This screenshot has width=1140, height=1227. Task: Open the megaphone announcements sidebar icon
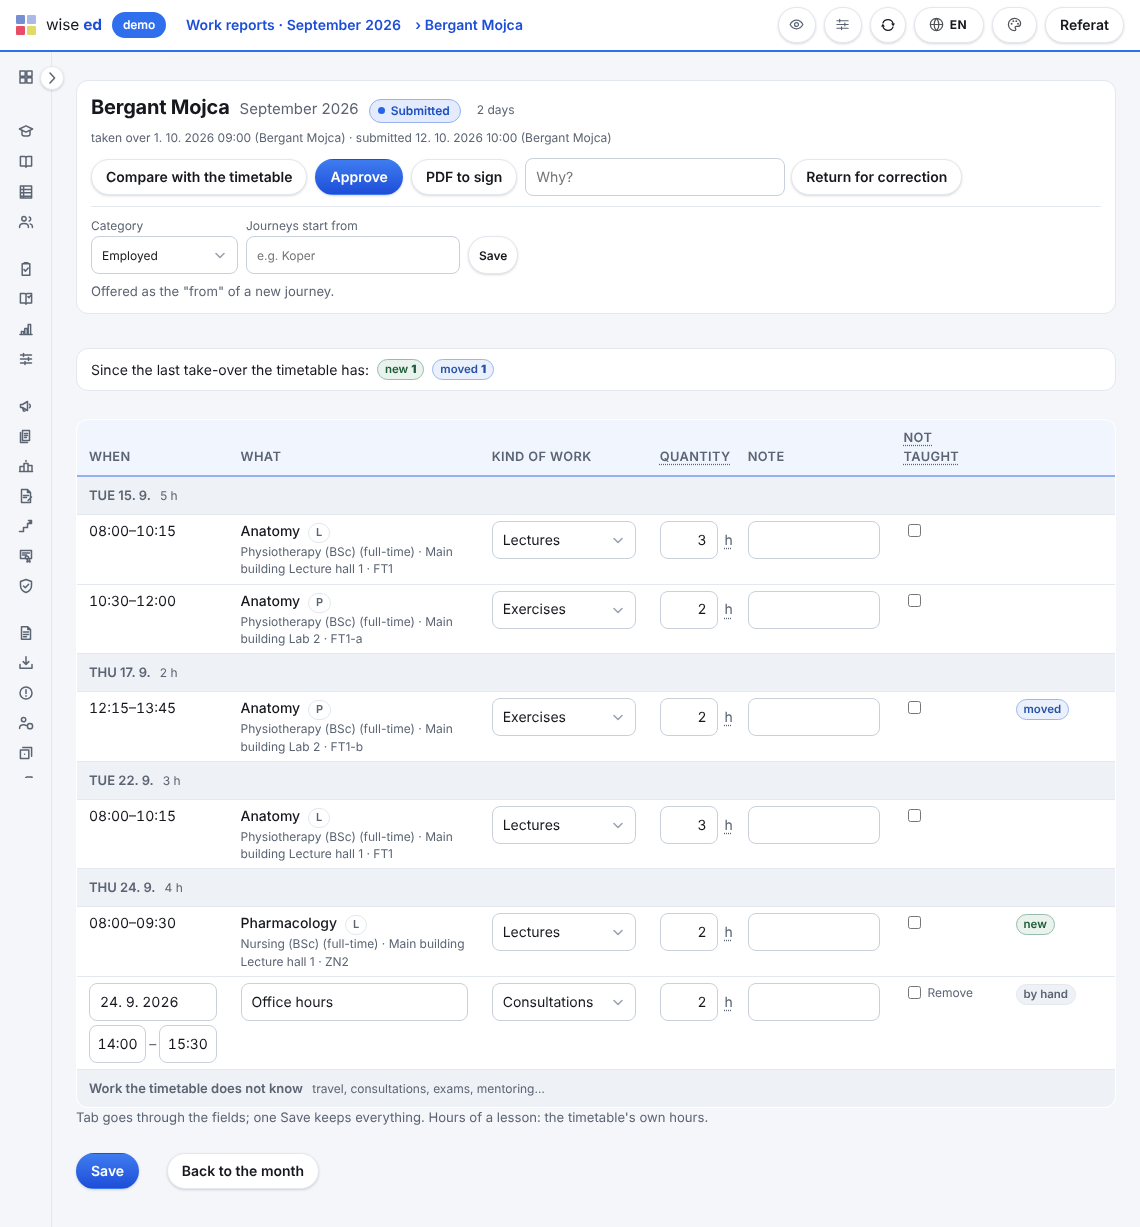pyautogui.click(x=26, y=406)
